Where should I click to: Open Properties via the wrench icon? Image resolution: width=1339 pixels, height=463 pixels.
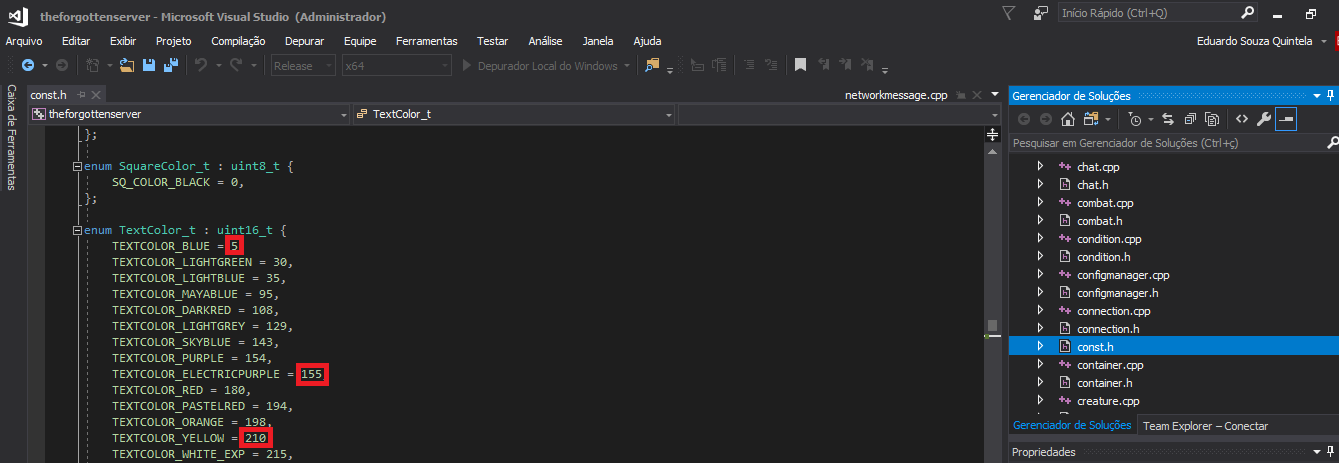click(x=1263, y=119)
